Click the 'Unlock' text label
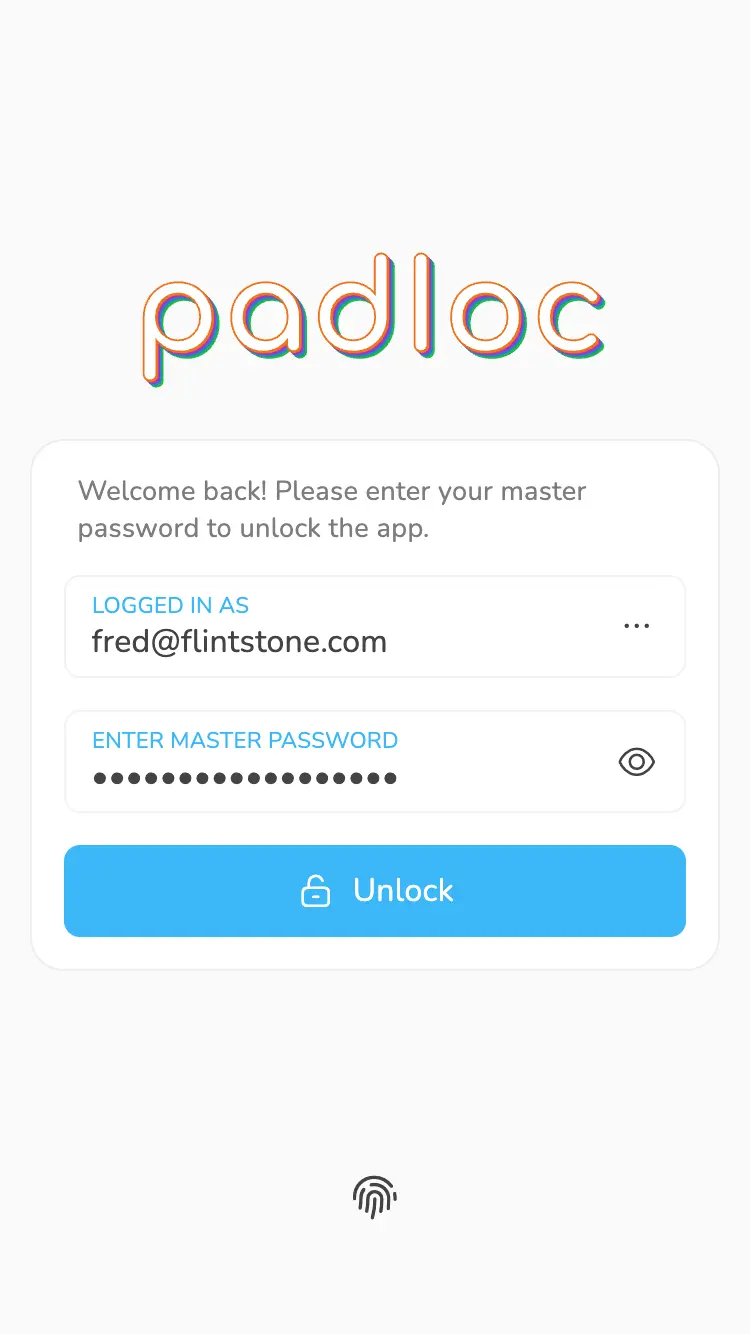 point(403,891)
